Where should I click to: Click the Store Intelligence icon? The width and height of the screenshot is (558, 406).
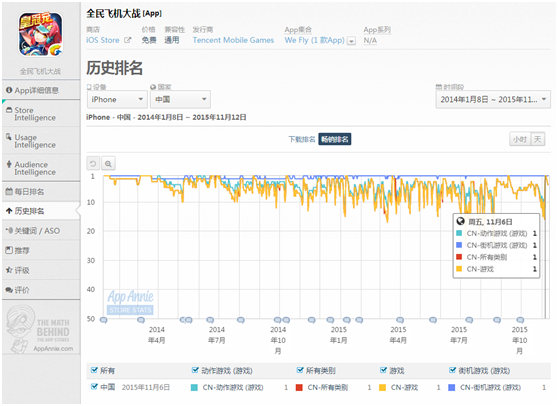point(9,110)
